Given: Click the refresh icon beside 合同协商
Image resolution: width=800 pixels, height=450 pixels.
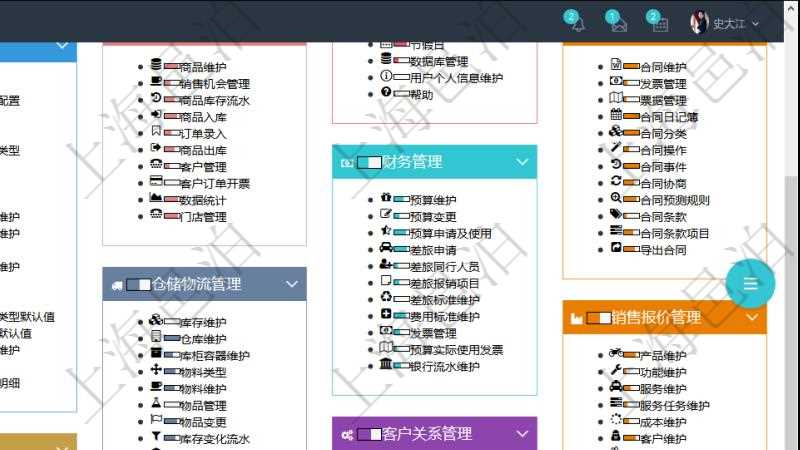Looking at the screenshot, I should click(x=616, y=181).
